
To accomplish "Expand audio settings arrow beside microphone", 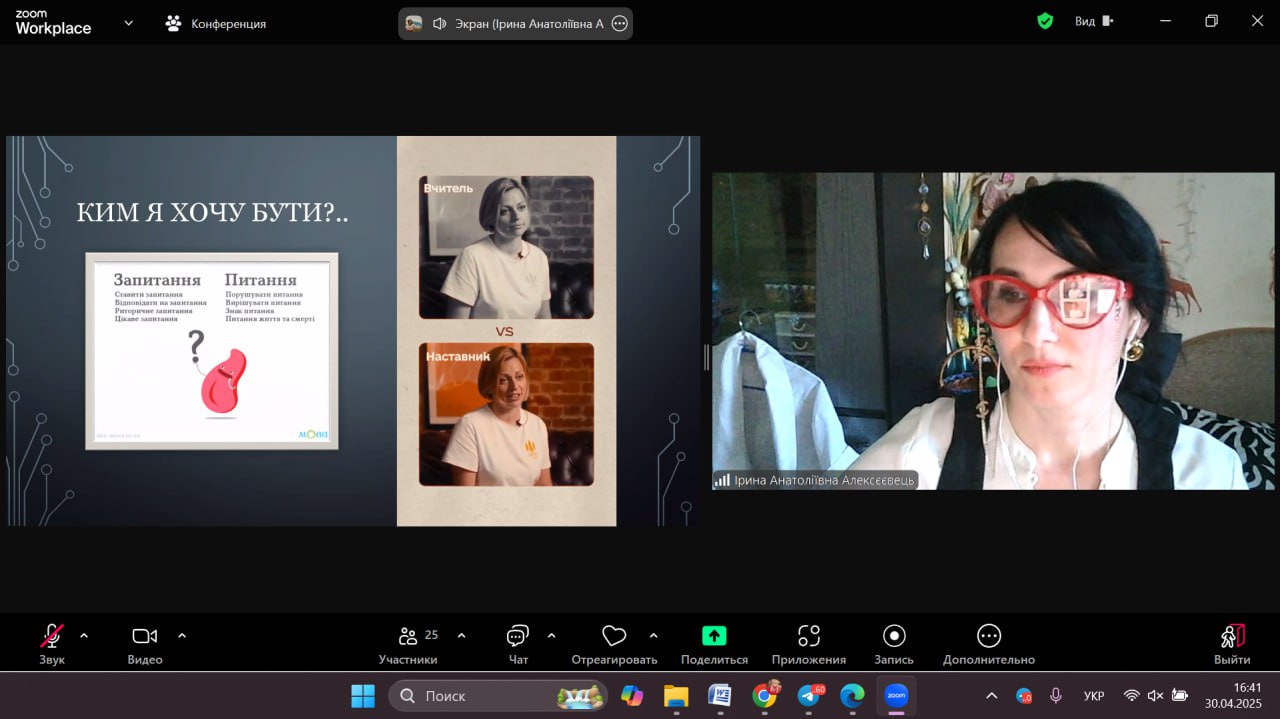I will point(84,635).
